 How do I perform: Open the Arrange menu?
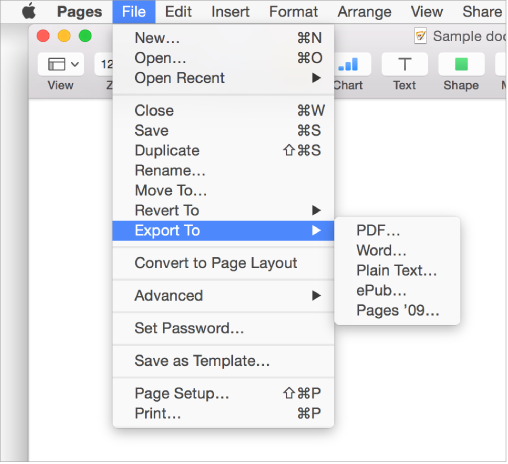364,12
